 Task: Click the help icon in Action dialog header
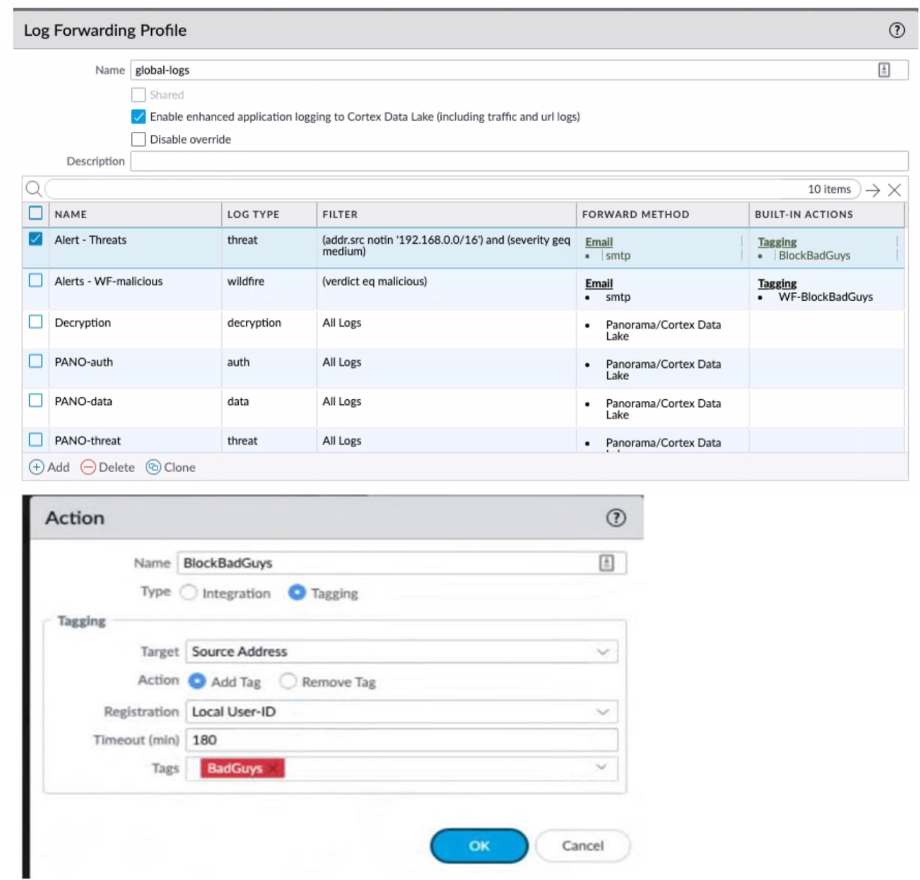616,517
